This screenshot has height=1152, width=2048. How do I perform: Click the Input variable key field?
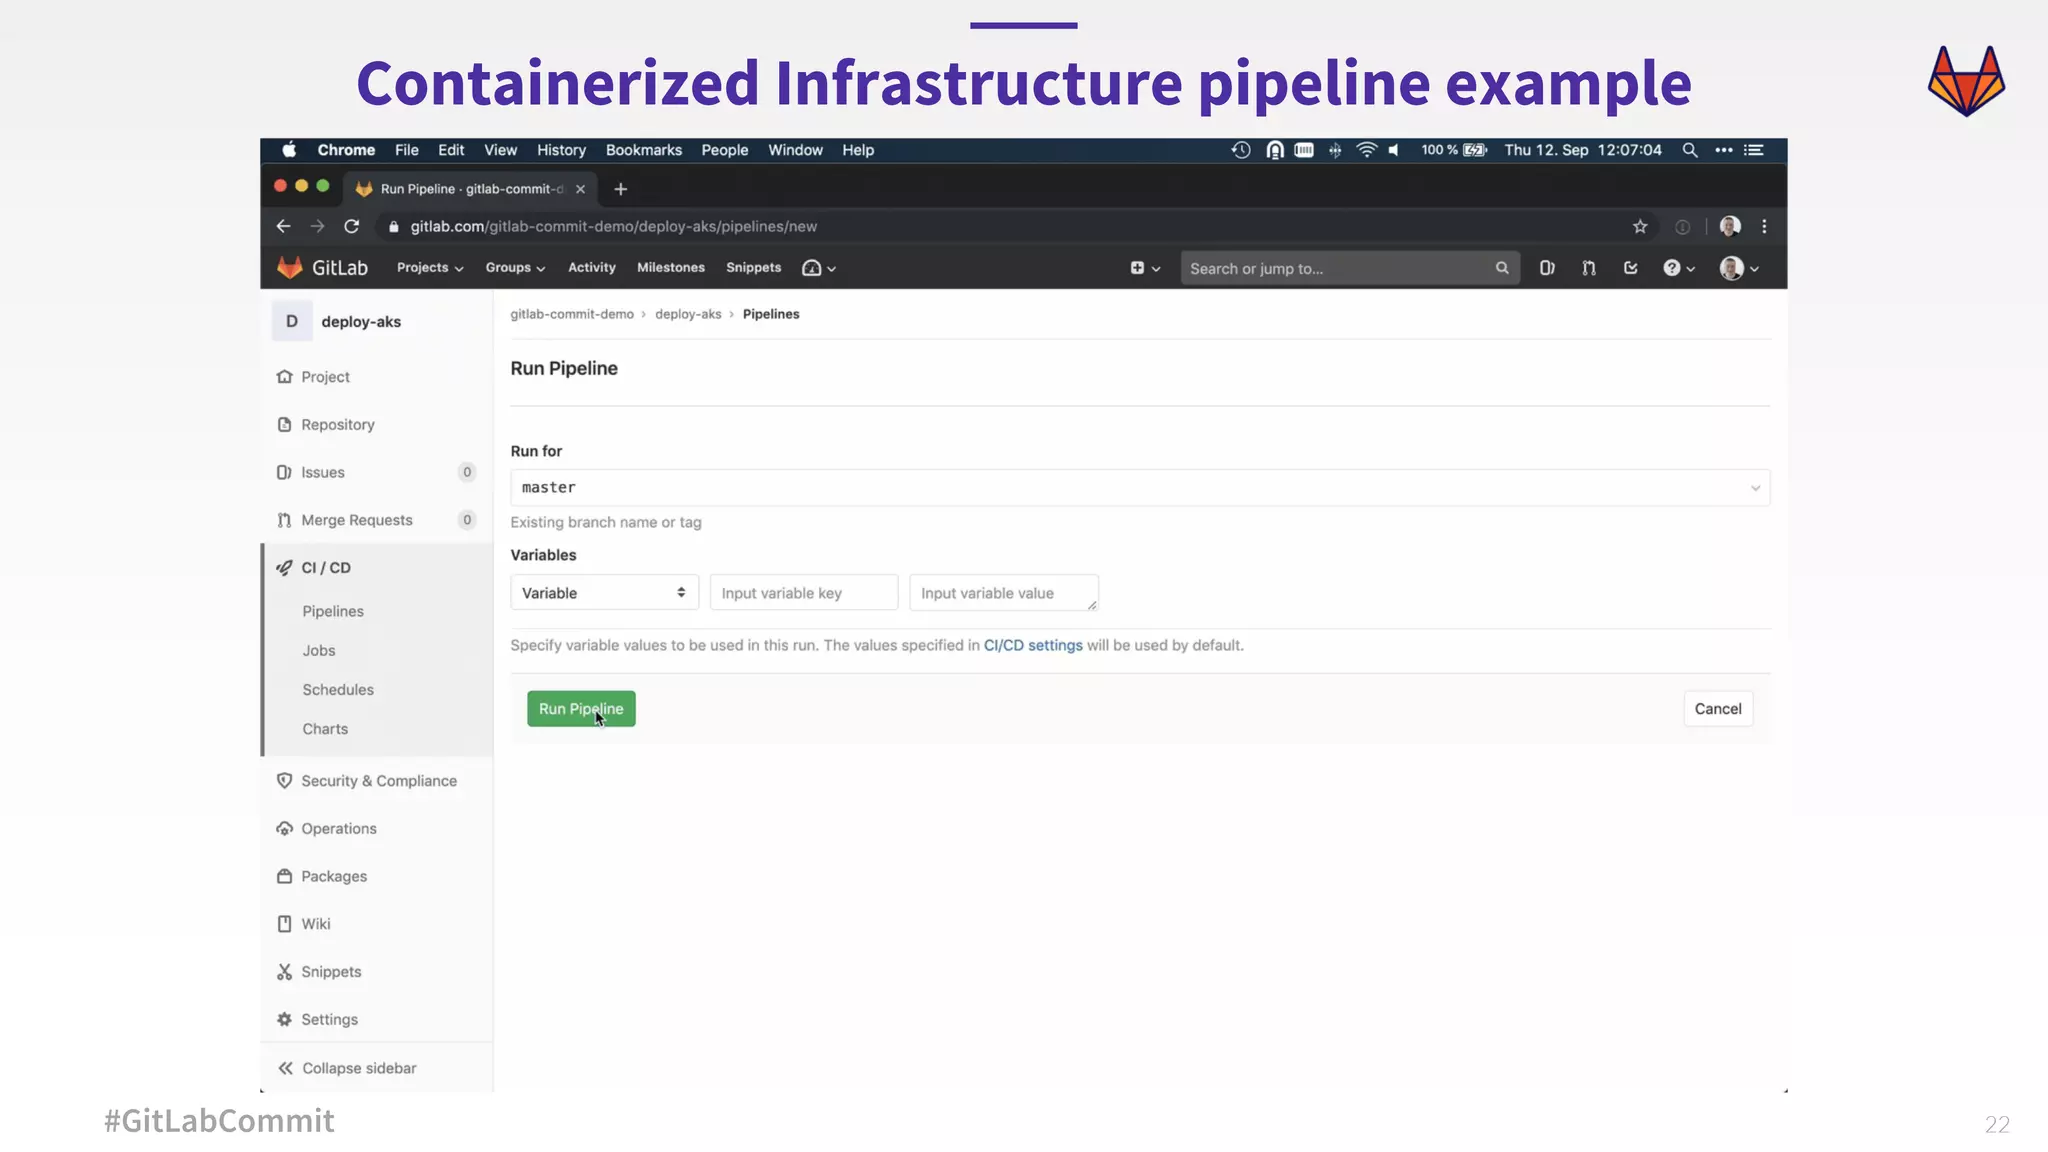pos(804,593)
